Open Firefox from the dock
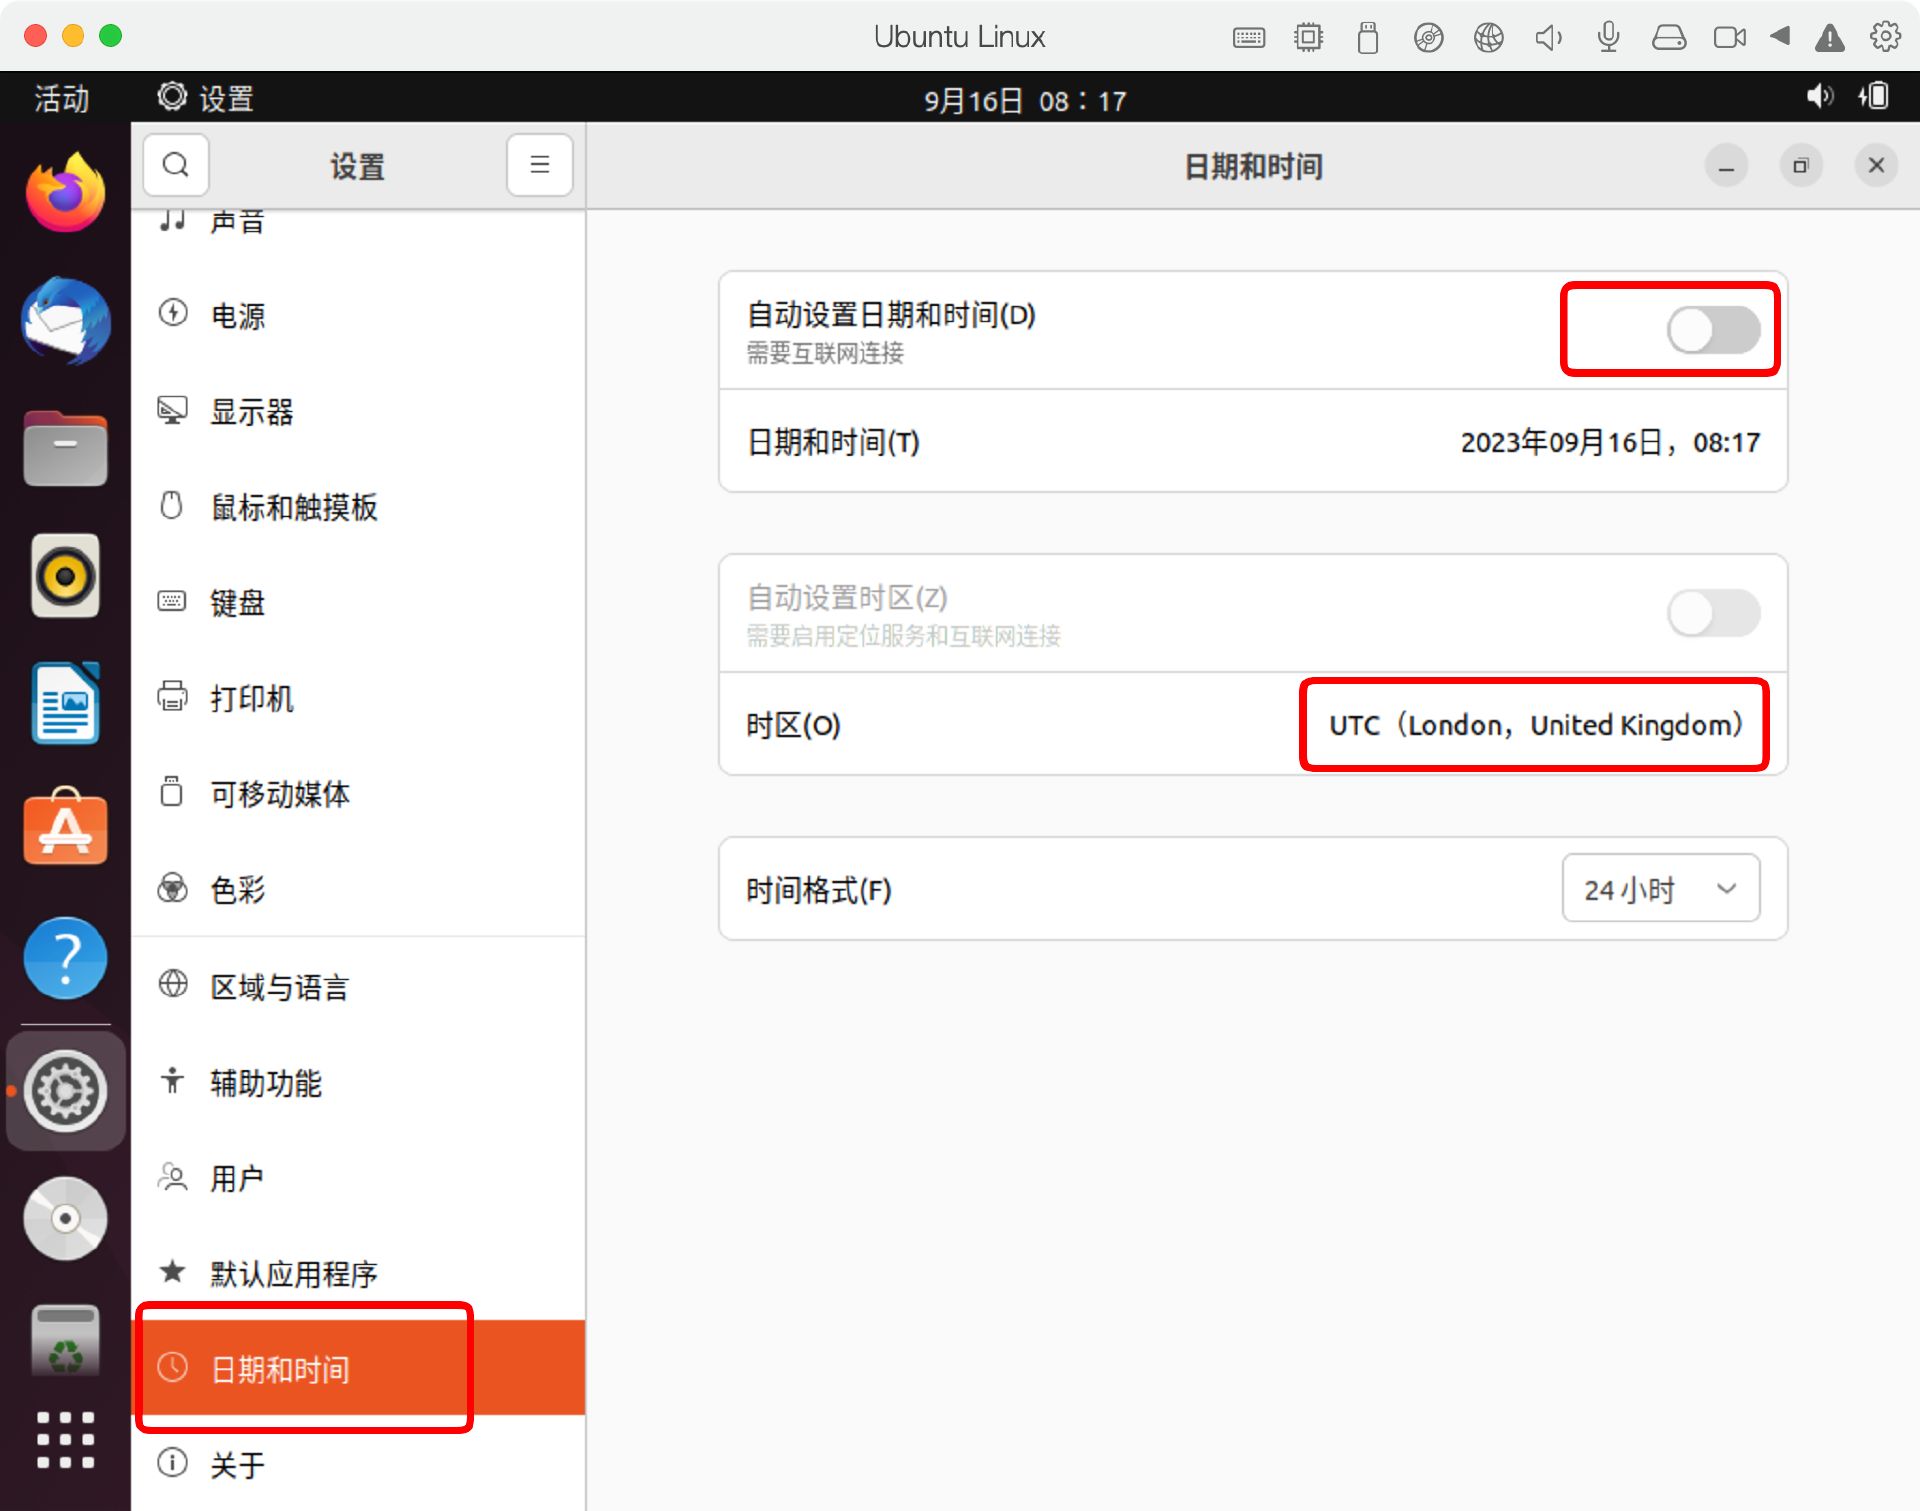 point(65,192)
